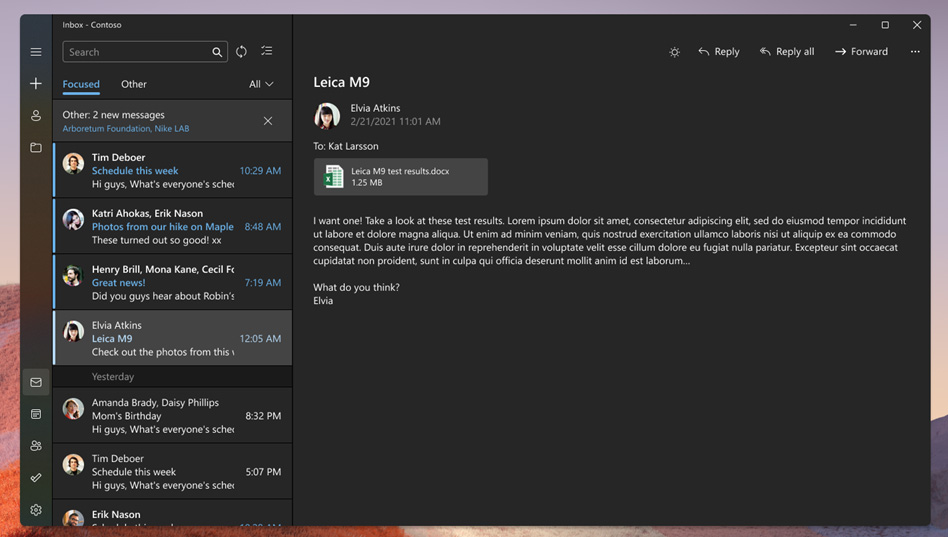Open Arboretum Foundation, Nike LAB link

click(x=126, y=128)
